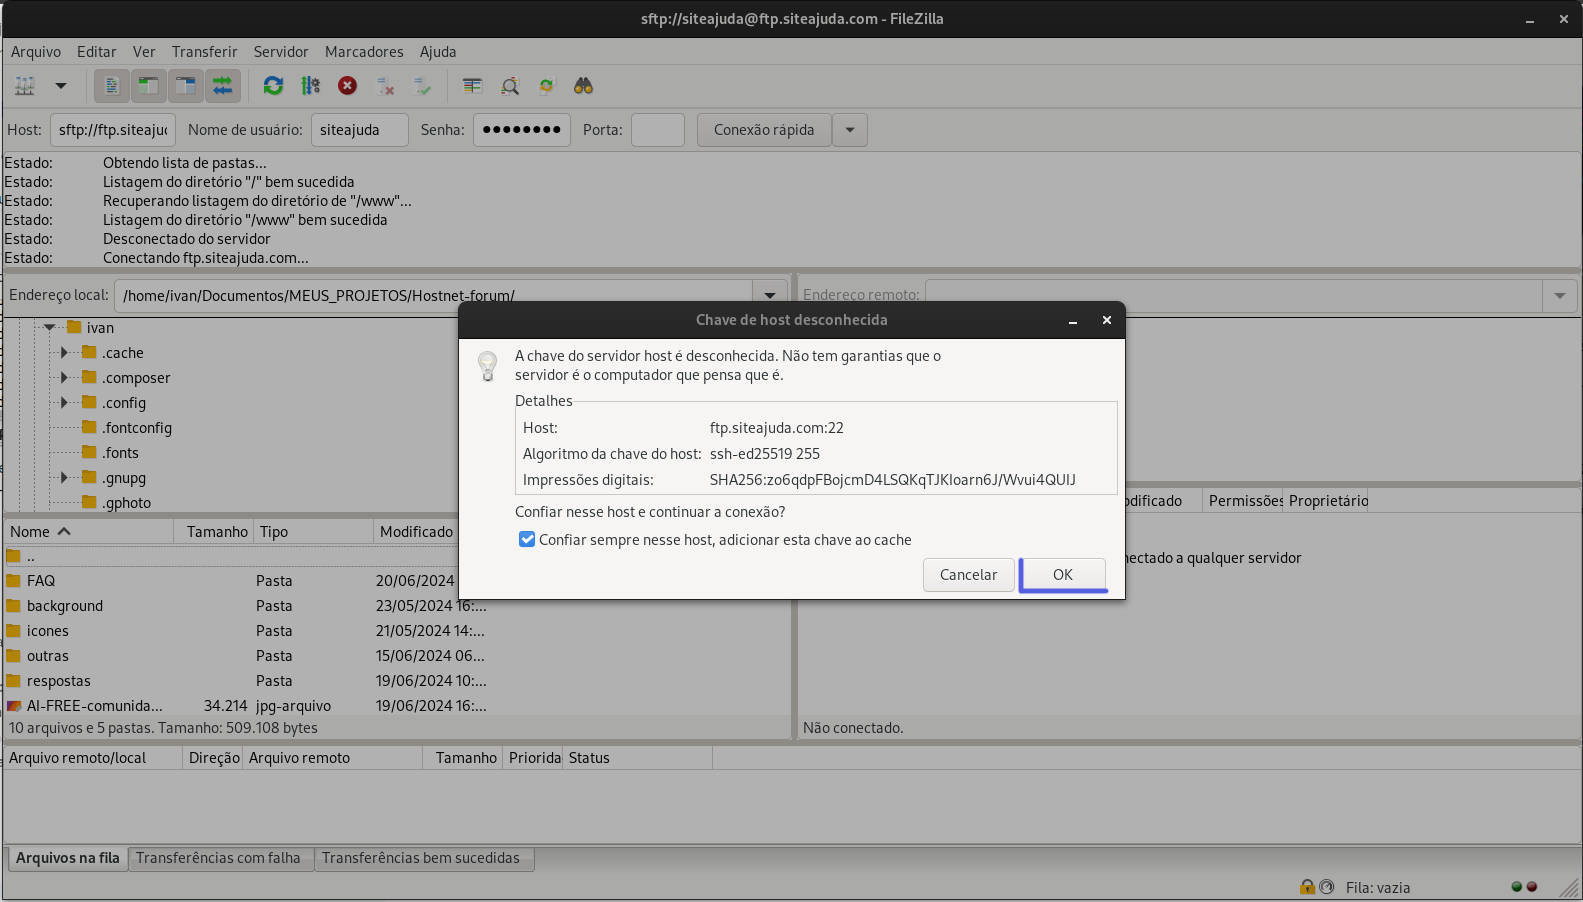This screenshot has width=1583, height=902.
Task: Open the Ver menu
Action: pyautogui.click(x=144, y=52)
